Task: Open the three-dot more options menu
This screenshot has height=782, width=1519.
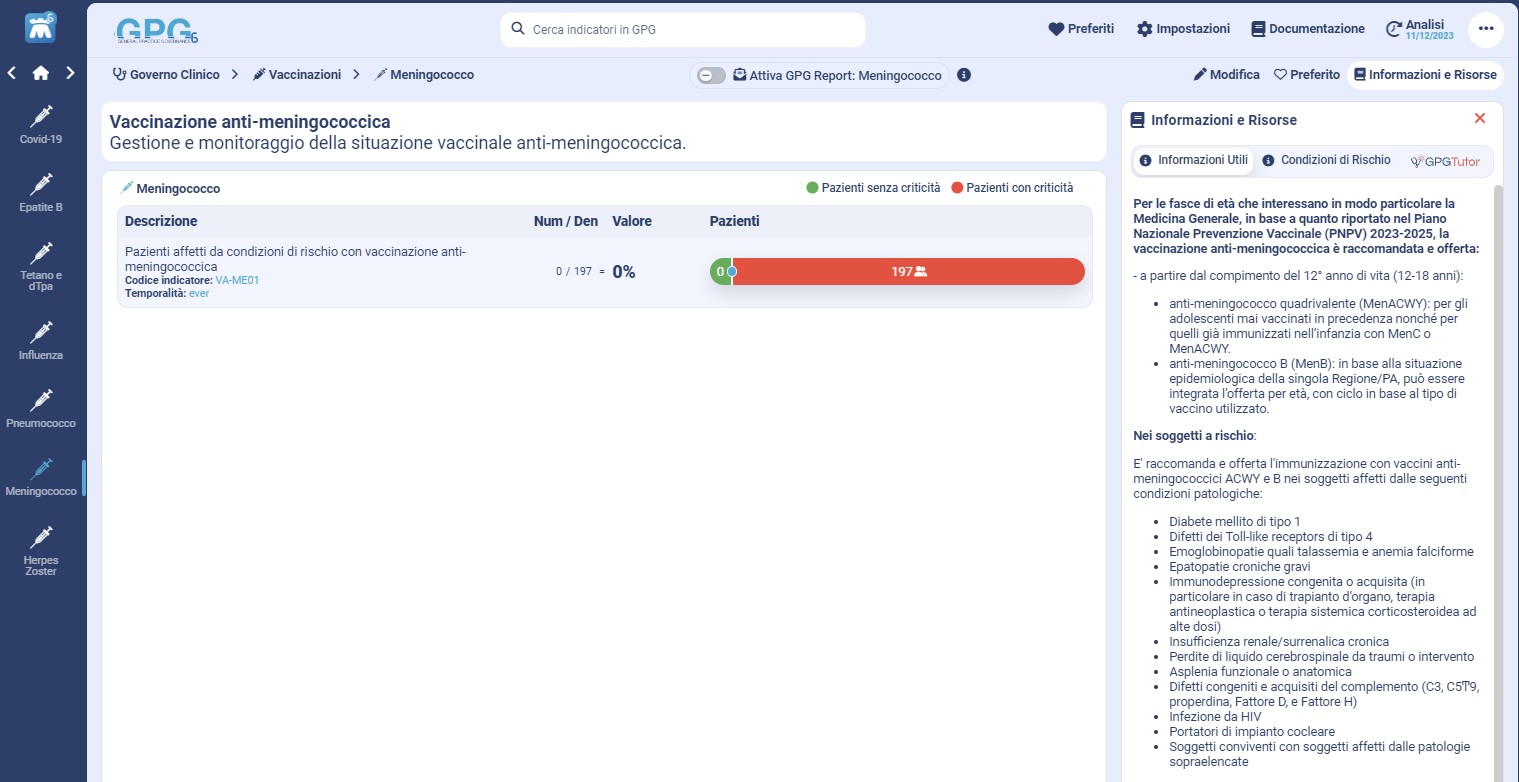Action: coord(1485,29)
